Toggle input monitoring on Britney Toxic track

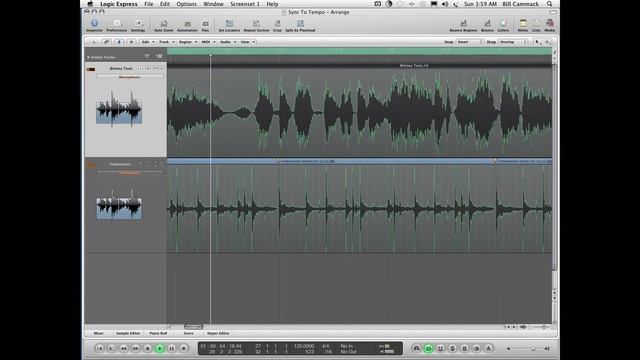click(140, 68)
